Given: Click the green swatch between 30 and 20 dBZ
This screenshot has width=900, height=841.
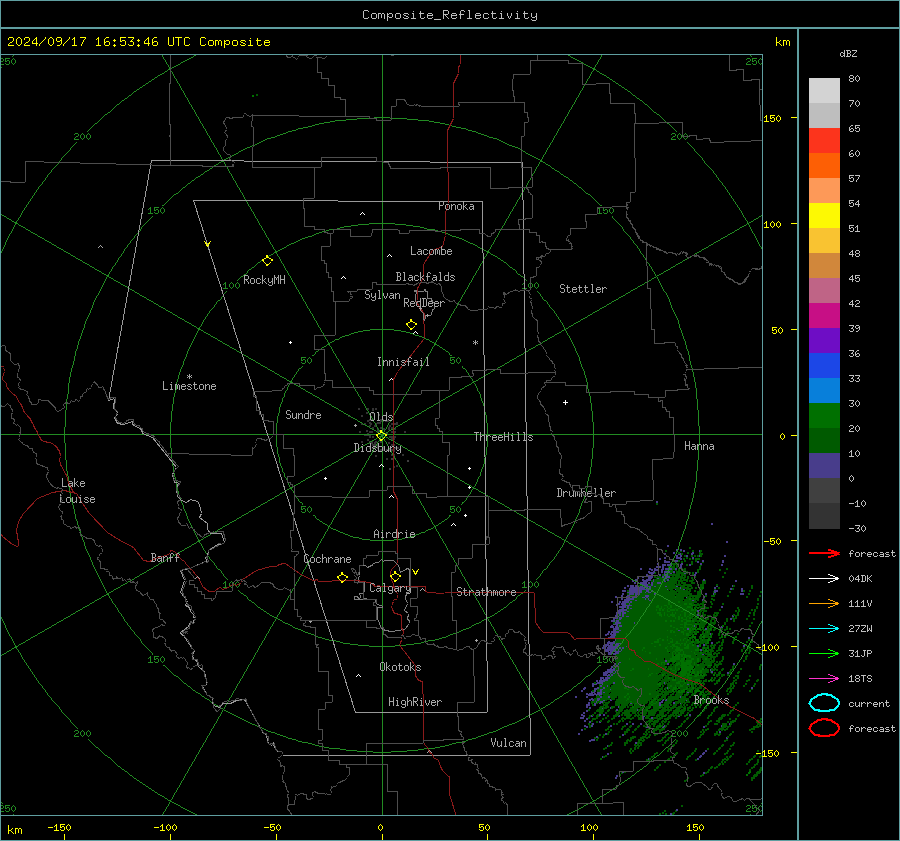Looking at the screenshot, I should coord(824,416).
